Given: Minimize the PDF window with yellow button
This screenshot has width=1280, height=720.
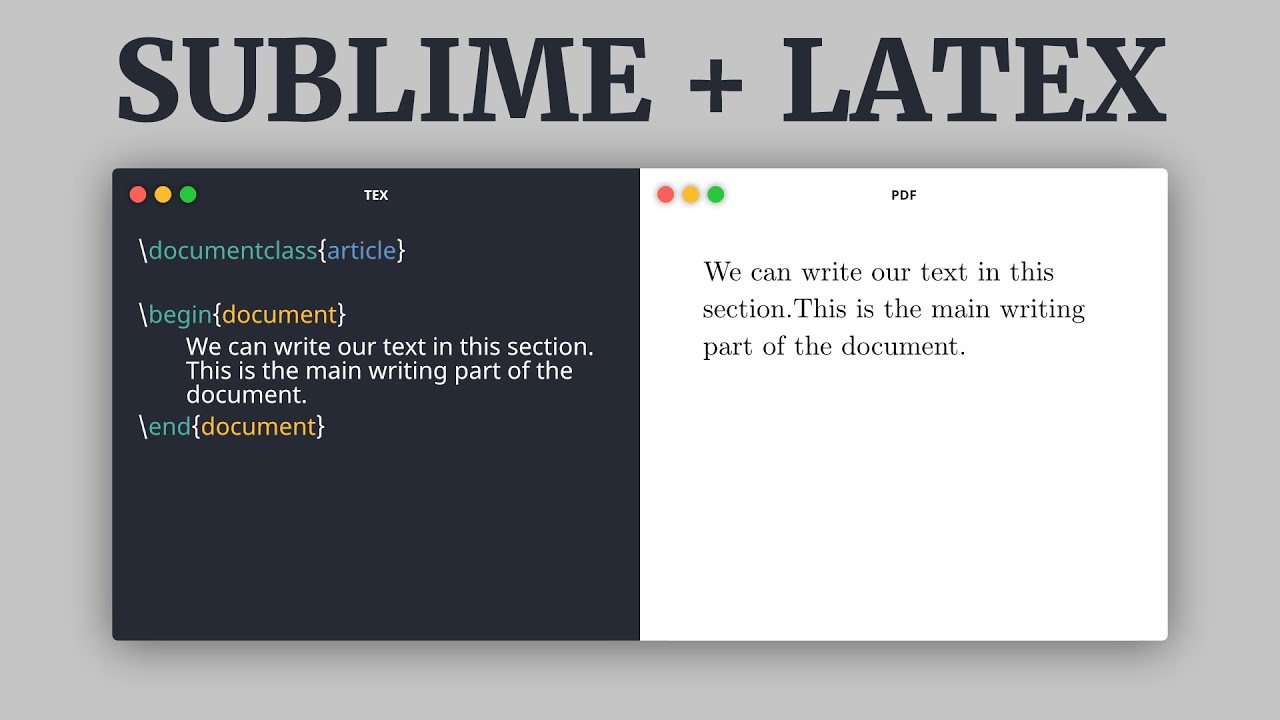Looking at the screenshot, I should 691,195.
